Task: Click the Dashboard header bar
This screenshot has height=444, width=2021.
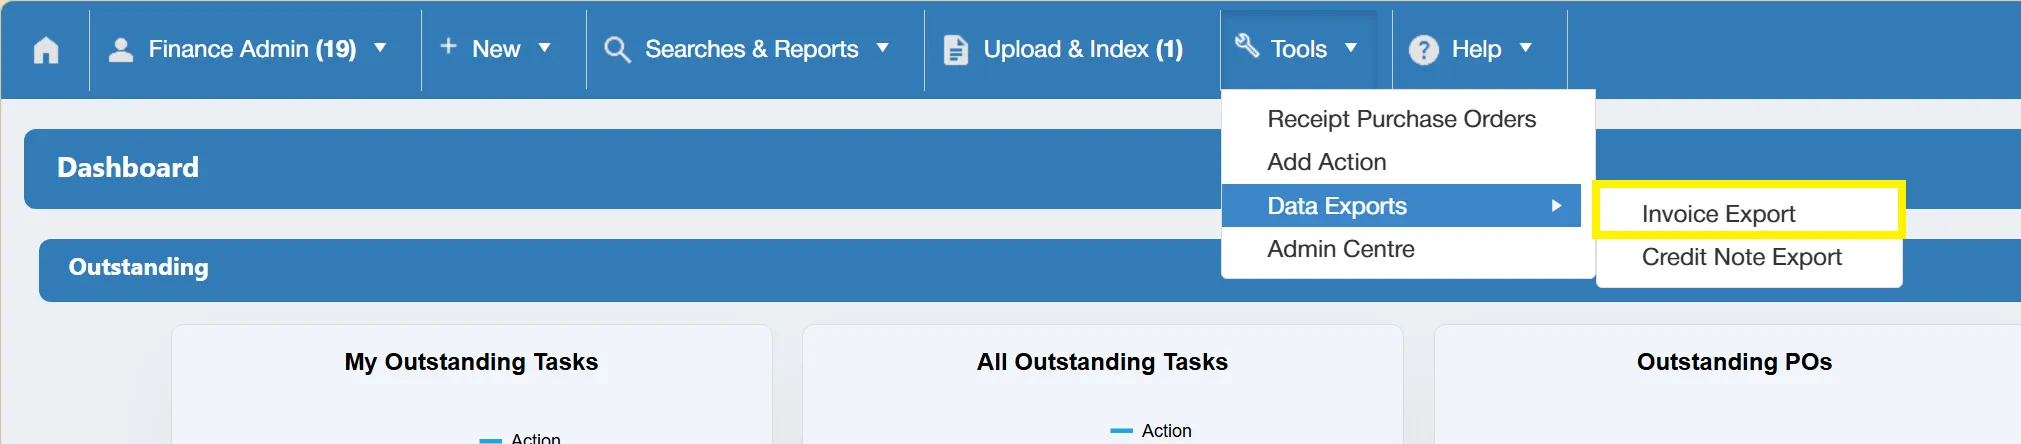Action: click(1022, 168)
